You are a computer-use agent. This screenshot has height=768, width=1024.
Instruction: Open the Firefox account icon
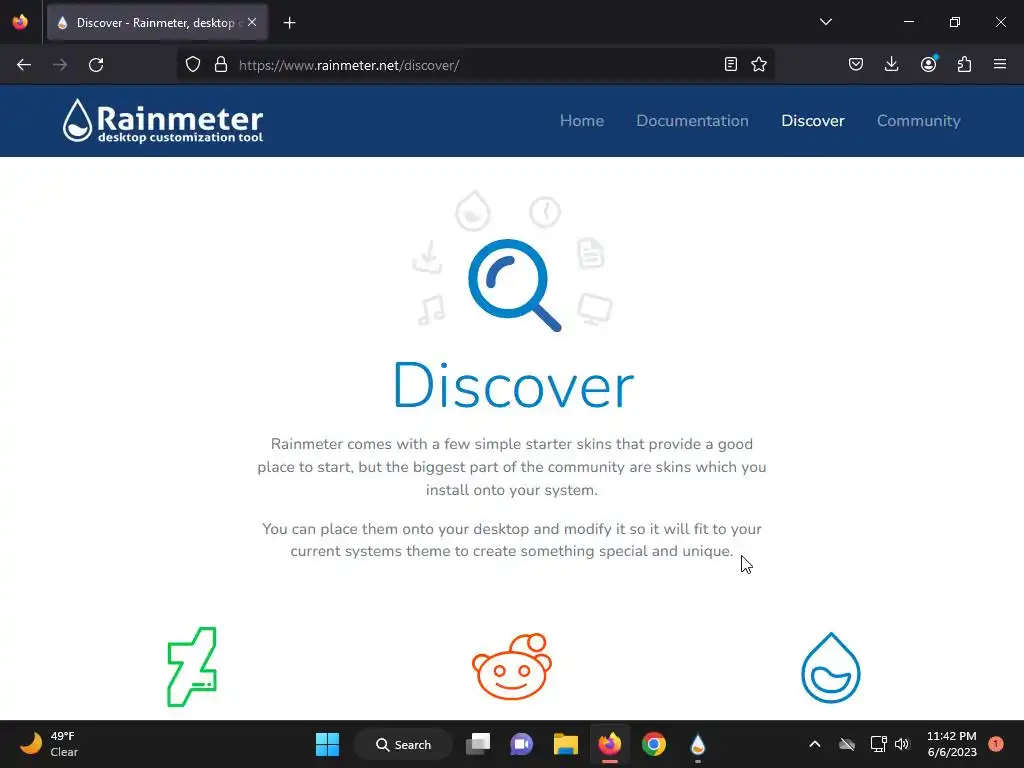coord(928,65)
